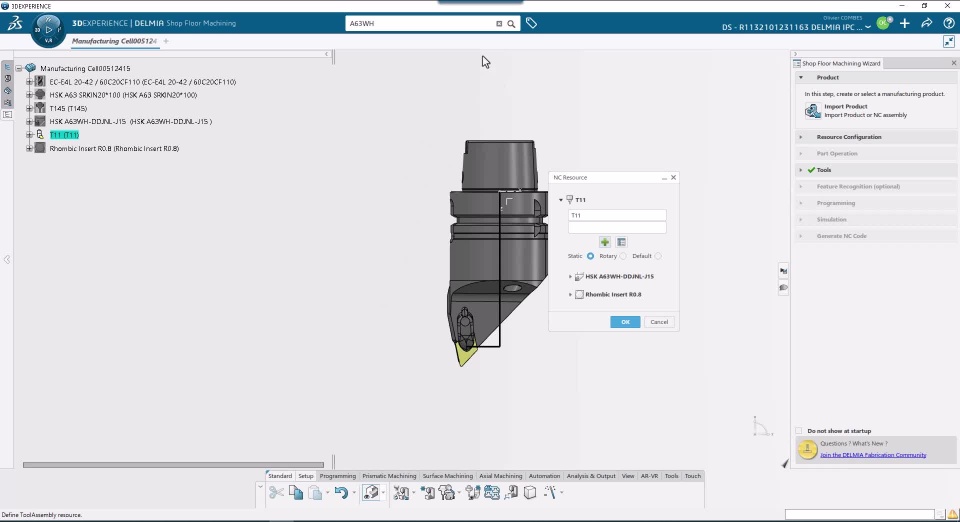
Task: Expand HSK A63WH-DDJNL-J15 in NC Resource dialog
Action: coord(570,277)
